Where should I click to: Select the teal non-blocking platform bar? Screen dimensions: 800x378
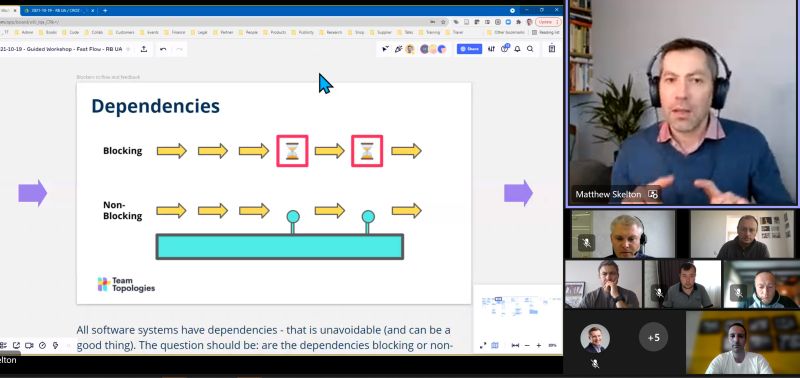click(280, 247)
